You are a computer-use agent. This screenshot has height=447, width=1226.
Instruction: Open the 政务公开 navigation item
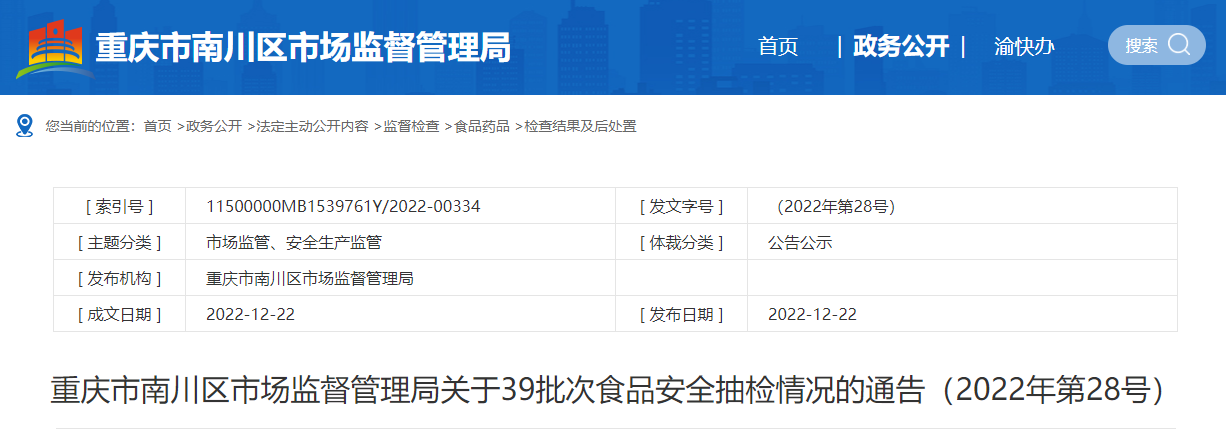coord(901,46)
